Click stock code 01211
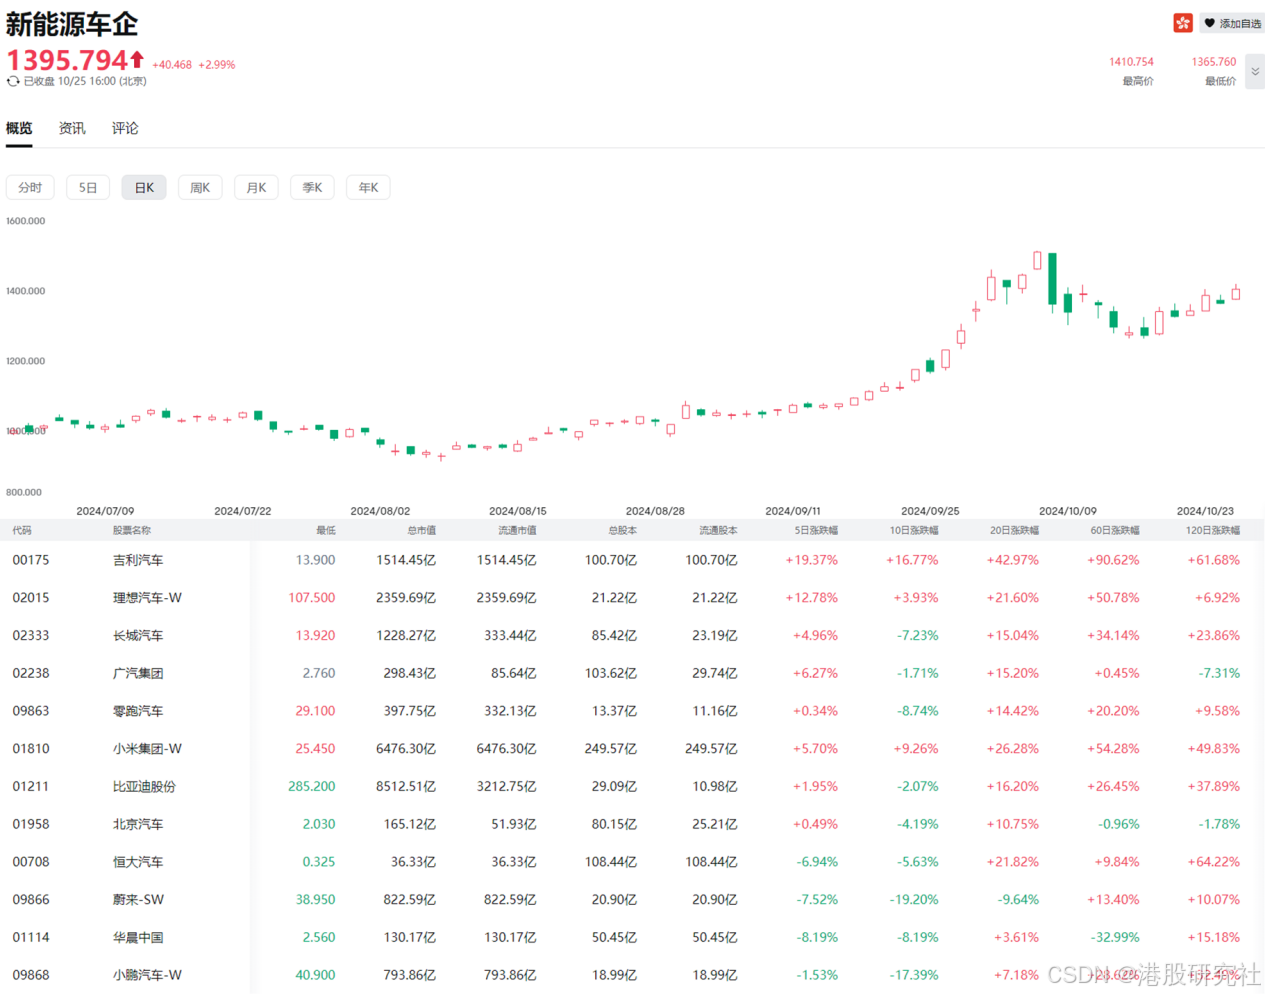The image size is (1265, 996). [x=31, y=786]
